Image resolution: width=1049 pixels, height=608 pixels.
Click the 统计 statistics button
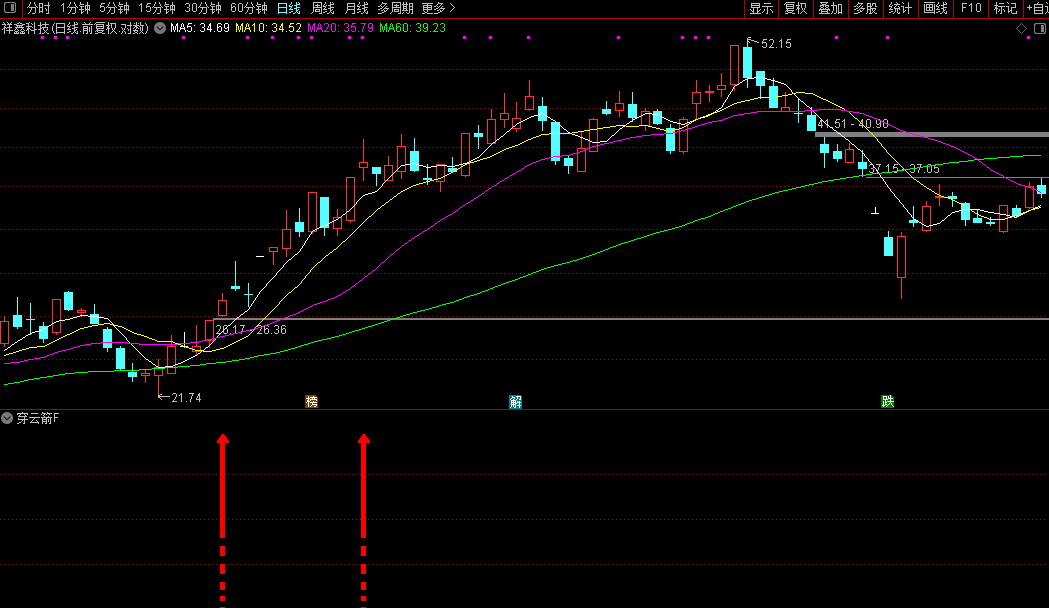click(900, 8)
